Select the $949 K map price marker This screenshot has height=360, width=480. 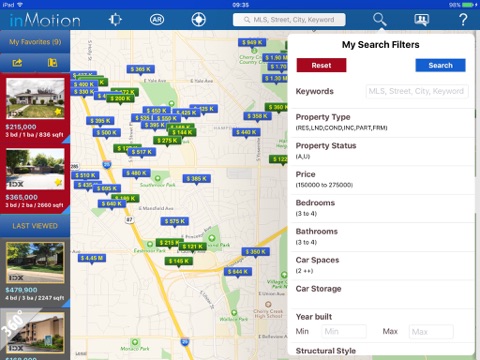[x=252, y=43]
